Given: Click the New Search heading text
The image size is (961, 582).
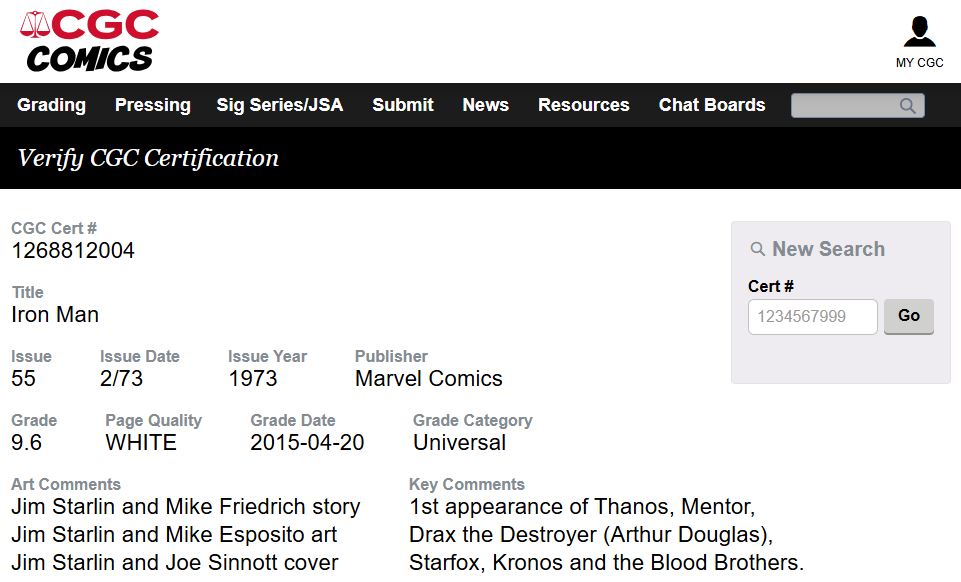Looking at the screenshot, I should click(828, 250).
